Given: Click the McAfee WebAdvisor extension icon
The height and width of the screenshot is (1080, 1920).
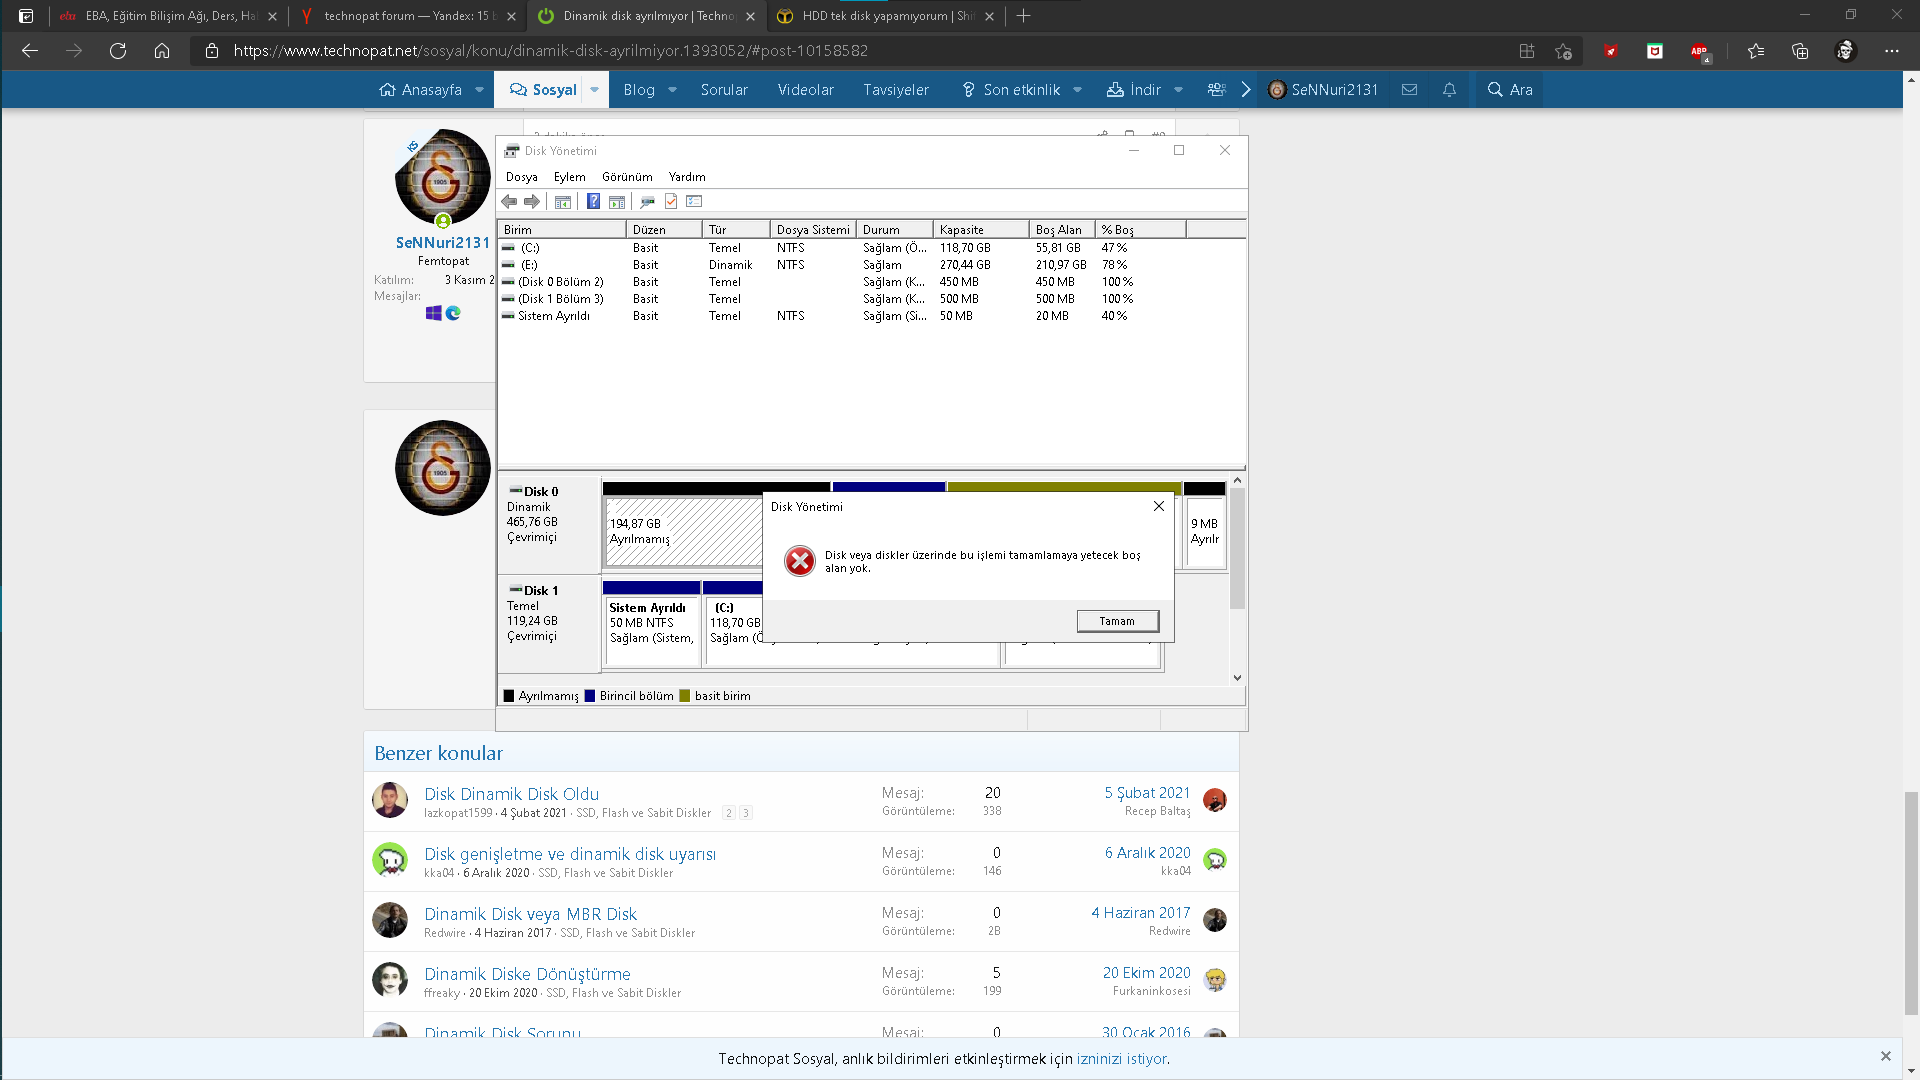Looking at the screenshot, I should click(x=1655, y=51).
